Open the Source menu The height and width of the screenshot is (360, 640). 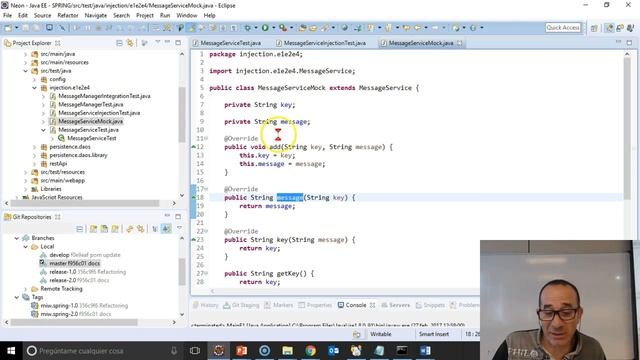click(x=42, y=15)
